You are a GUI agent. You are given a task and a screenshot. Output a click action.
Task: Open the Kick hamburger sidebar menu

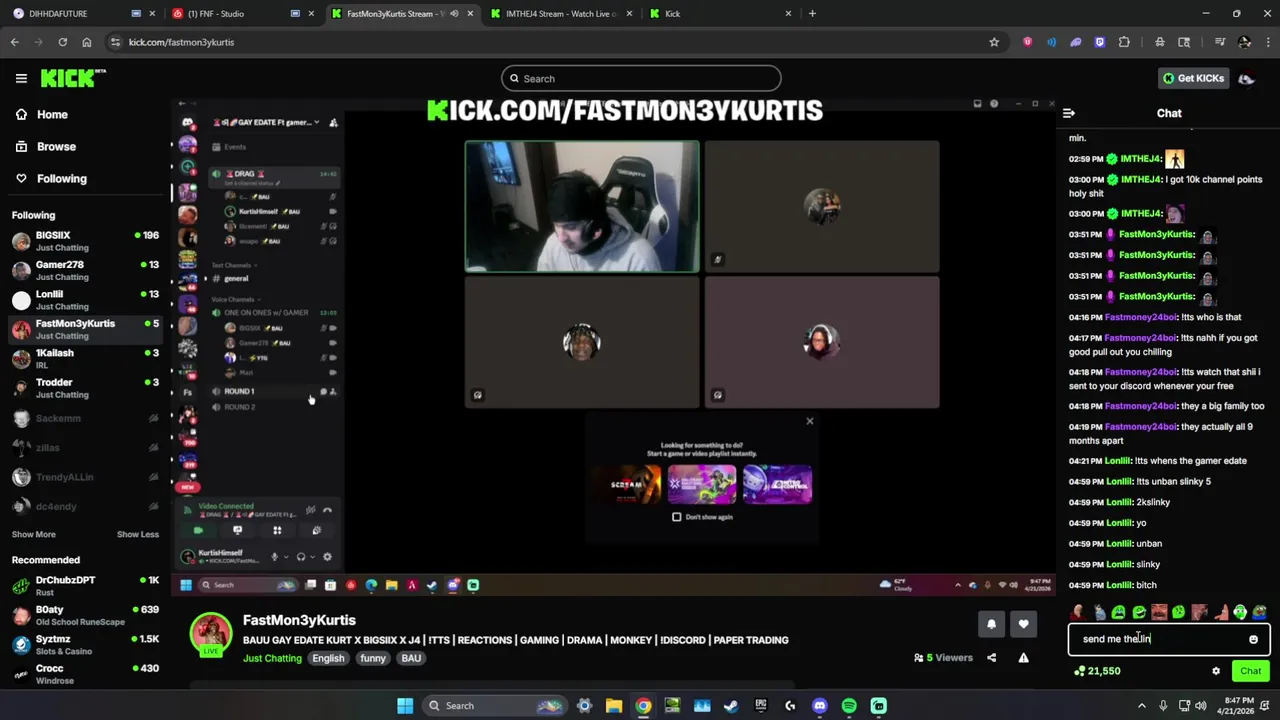[x=21, y=78]
